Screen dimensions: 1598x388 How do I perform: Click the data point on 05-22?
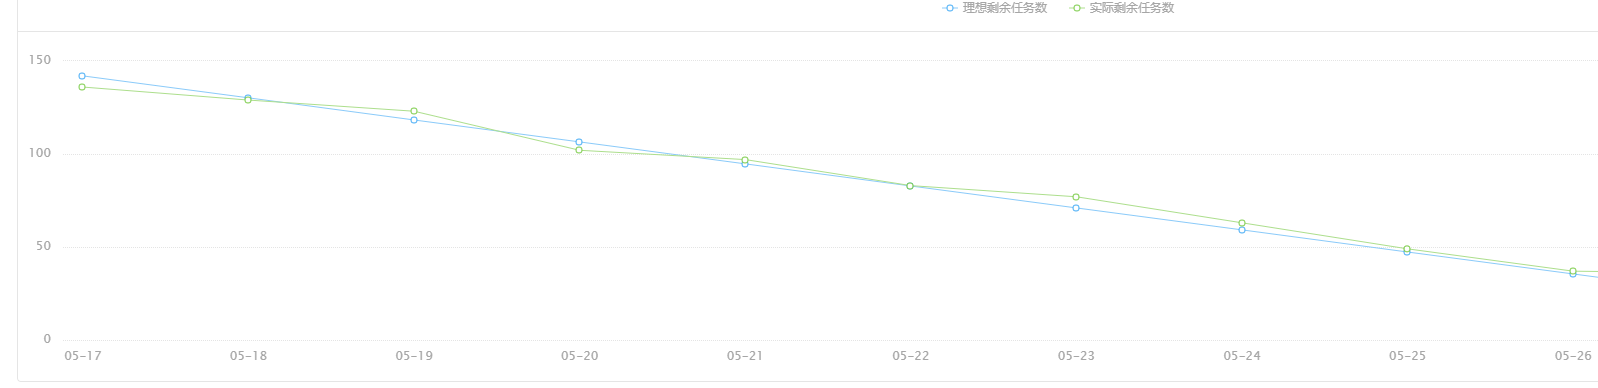click(910, 186)
